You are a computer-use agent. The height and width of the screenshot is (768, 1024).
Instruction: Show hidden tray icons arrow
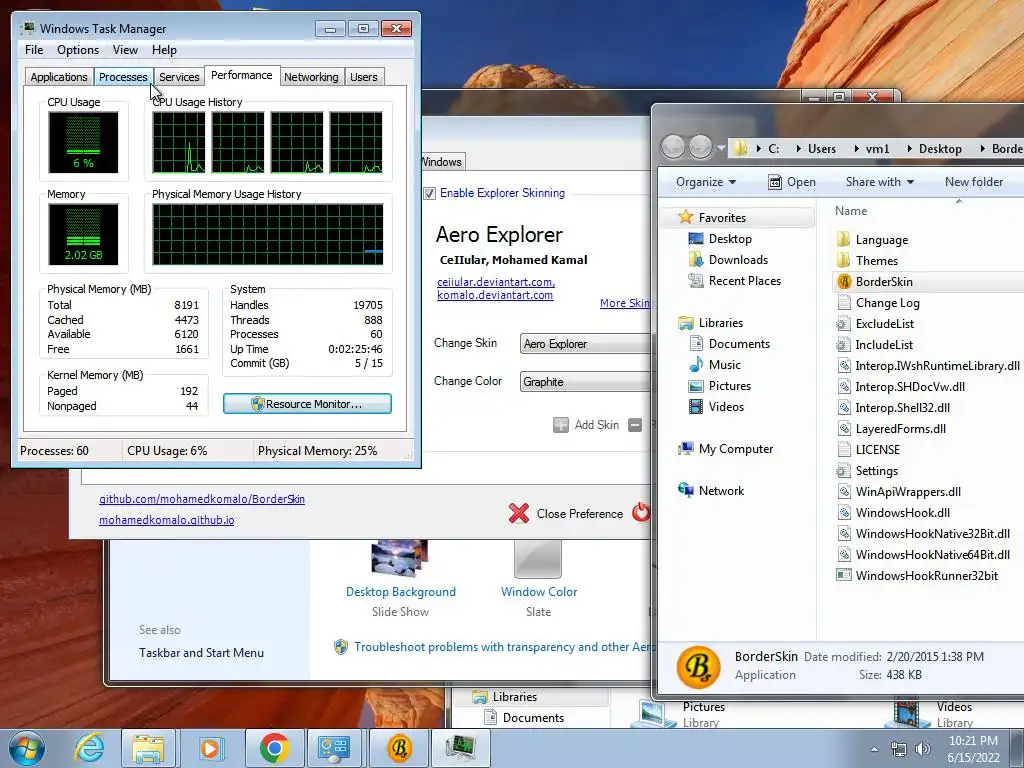point(874,749)
